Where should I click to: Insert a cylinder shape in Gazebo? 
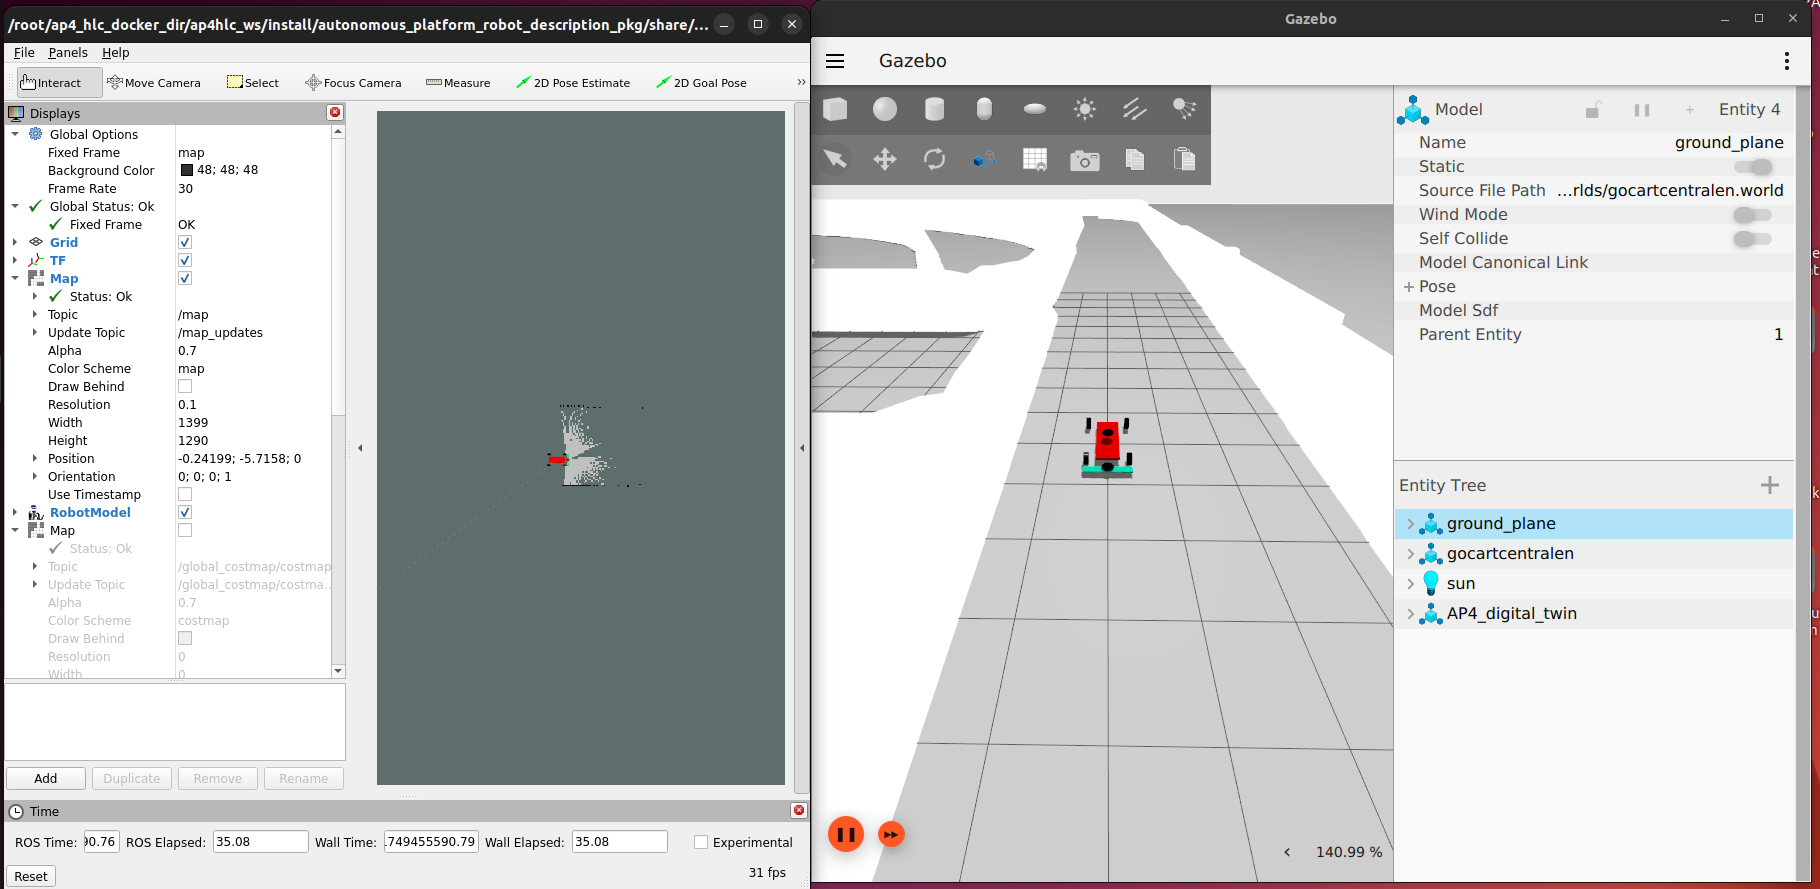pos(935,109)
